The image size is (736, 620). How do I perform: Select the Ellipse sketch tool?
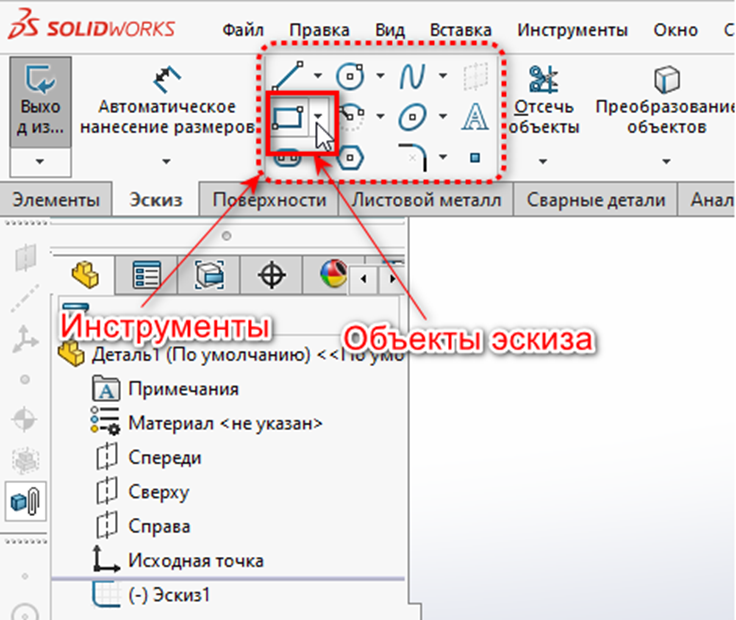412,116
